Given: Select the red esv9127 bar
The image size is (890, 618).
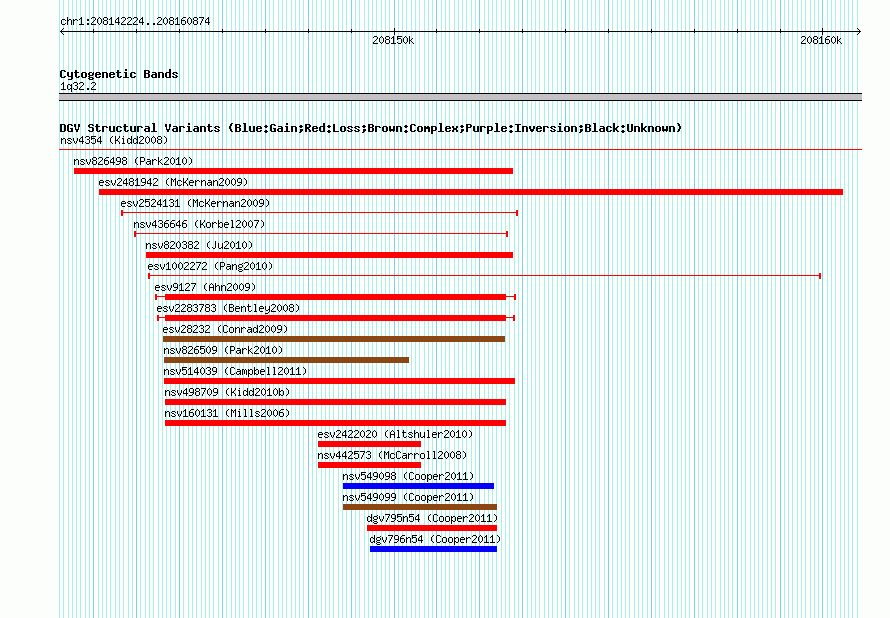Looking at the screenshot, I should 335,297.
